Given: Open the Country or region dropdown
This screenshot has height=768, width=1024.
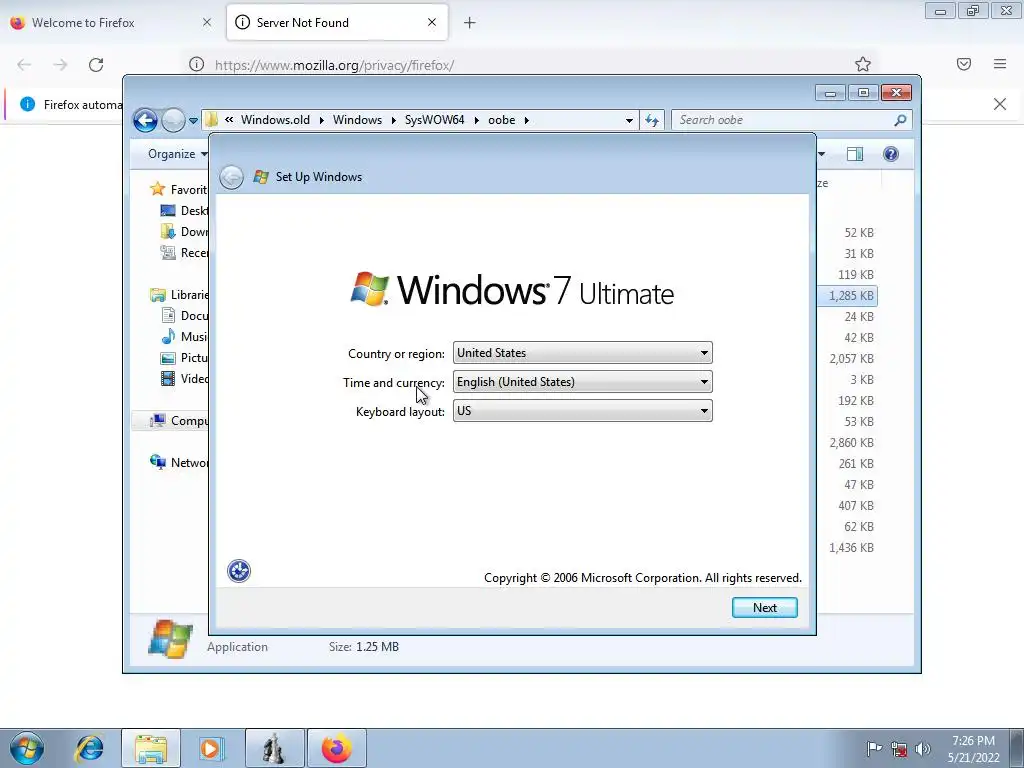Looking at the screenshot, I should pos(582,353).
